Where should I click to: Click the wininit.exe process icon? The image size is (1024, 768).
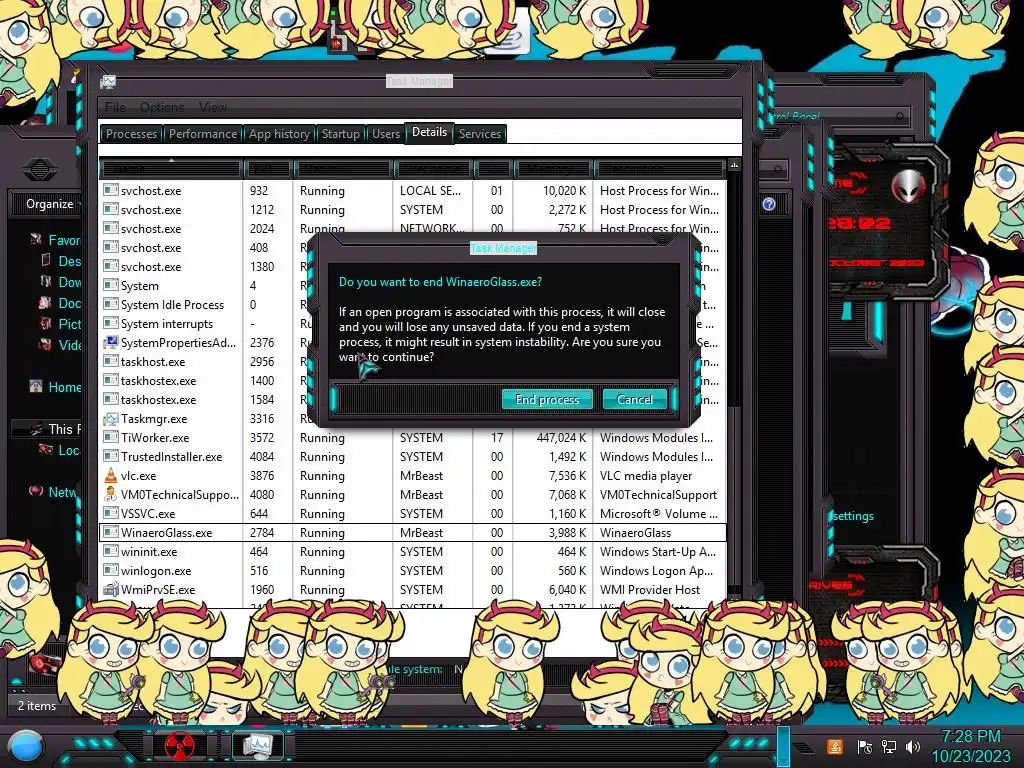[111, 551]
